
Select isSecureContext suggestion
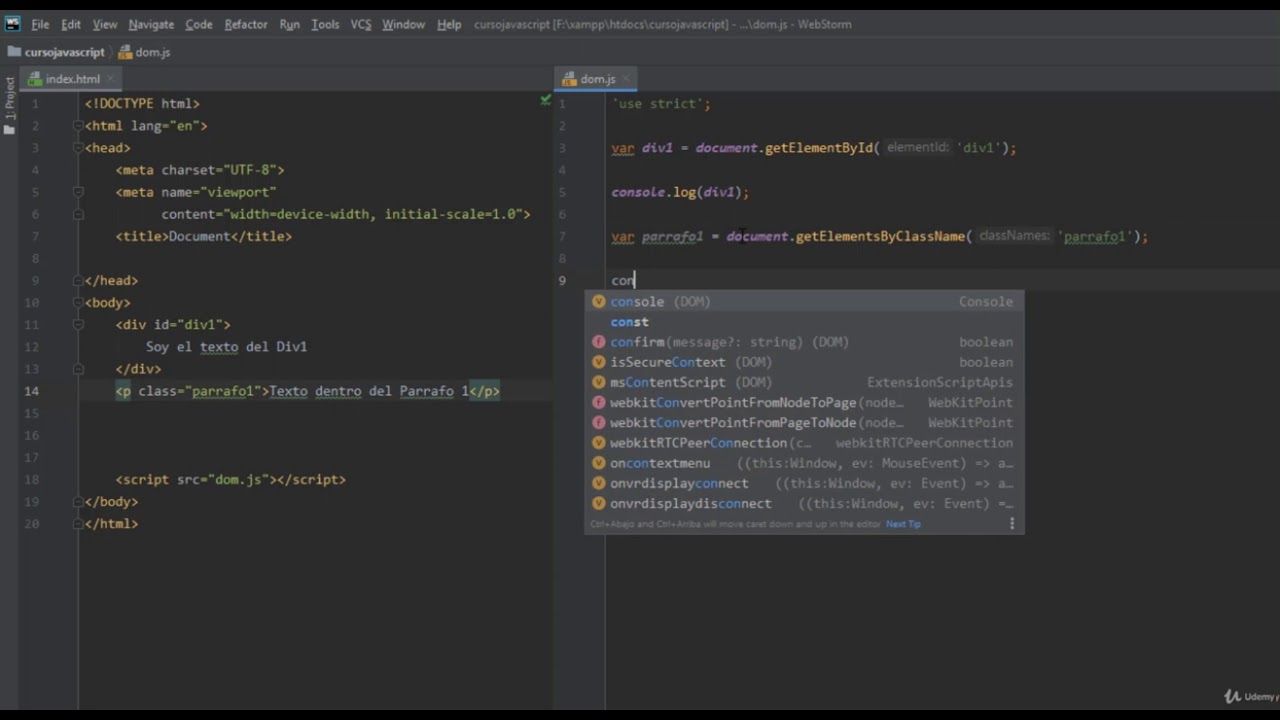(x=804, y=362)
